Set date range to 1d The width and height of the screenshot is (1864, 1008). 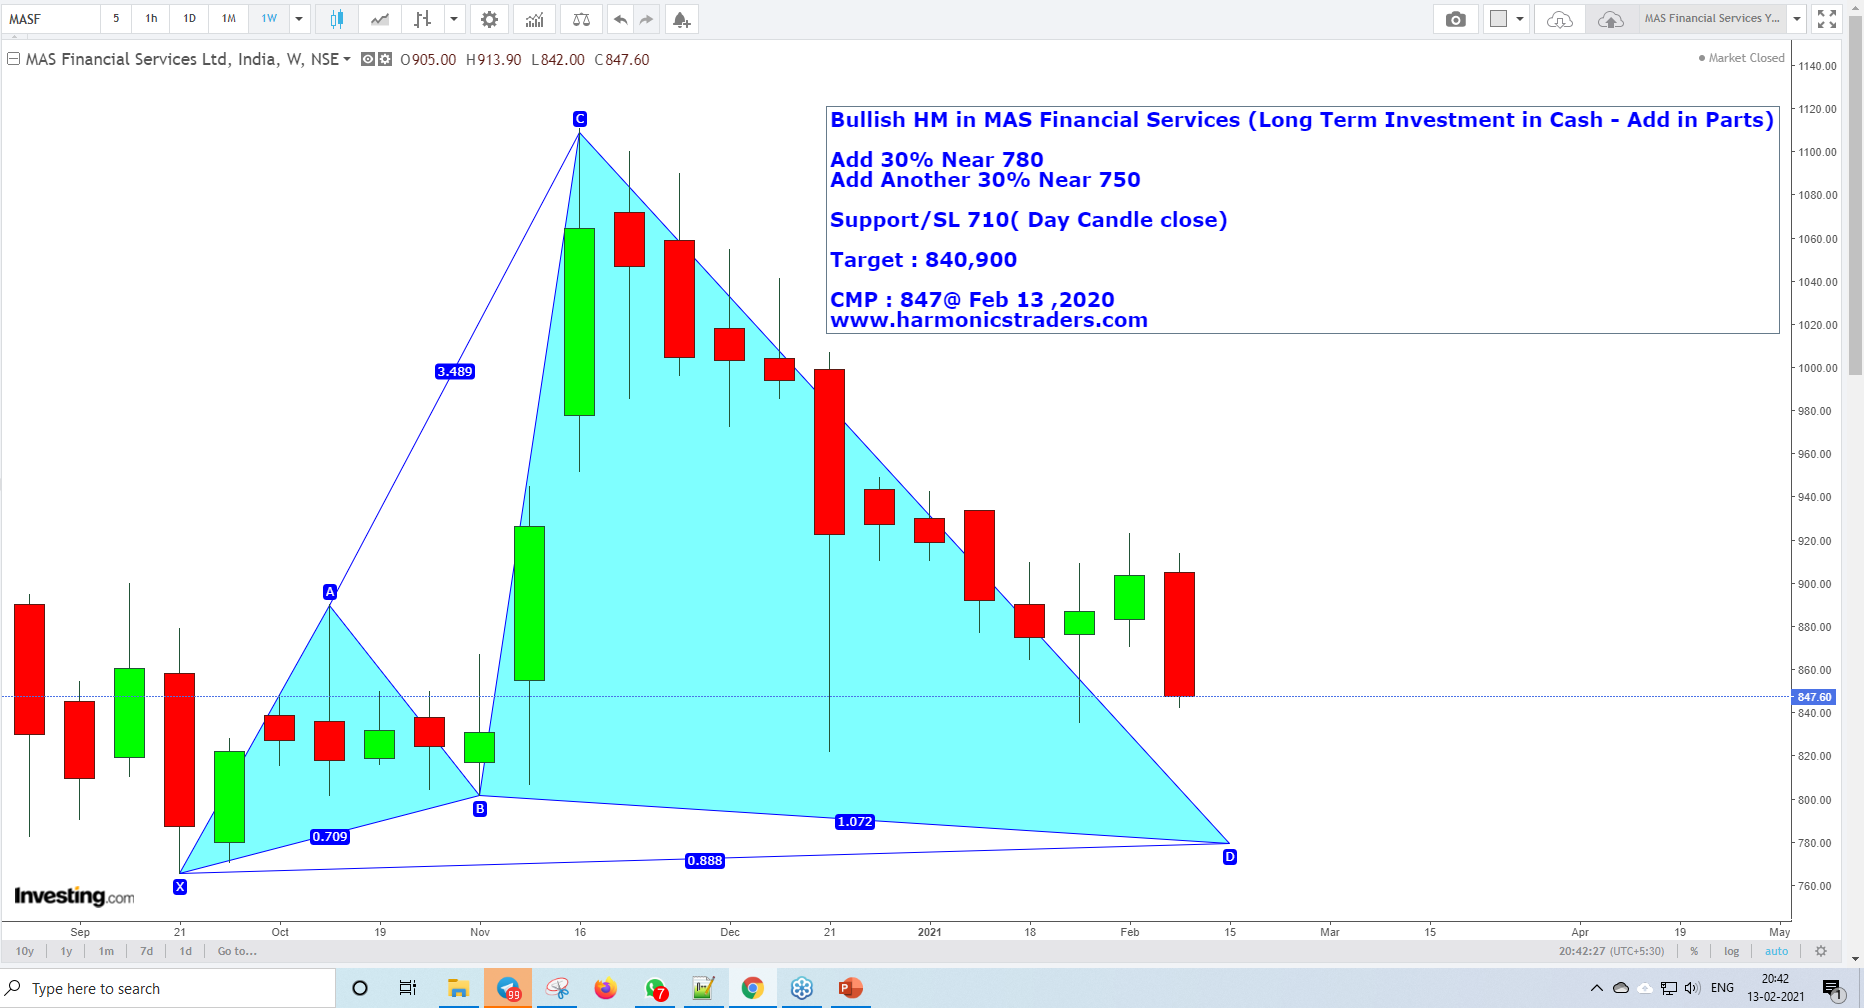185,951
